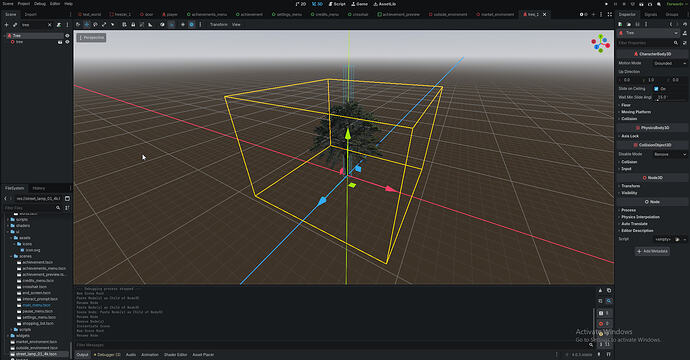The image size is (690, 360).
Task: Expand the Transform section
Action: click(x=630, y=186)
